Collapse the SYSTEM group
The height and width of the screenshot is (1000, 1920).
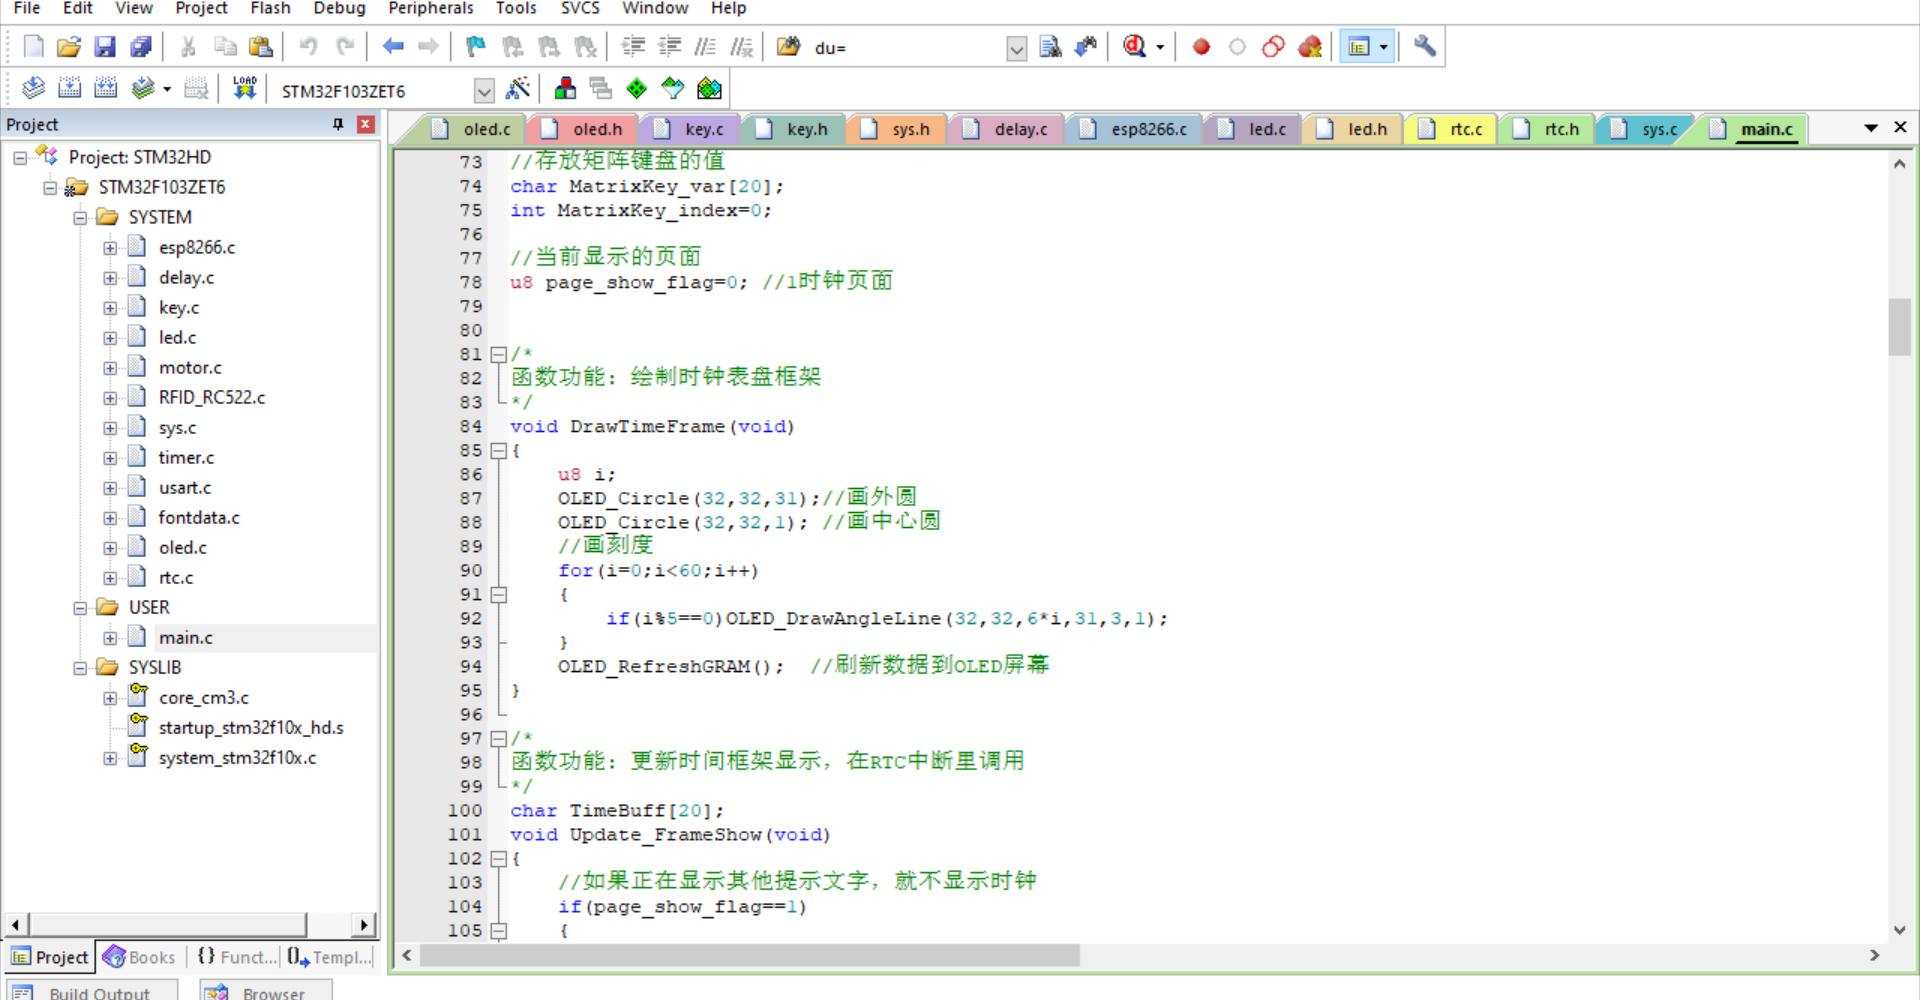coord(80,218)
